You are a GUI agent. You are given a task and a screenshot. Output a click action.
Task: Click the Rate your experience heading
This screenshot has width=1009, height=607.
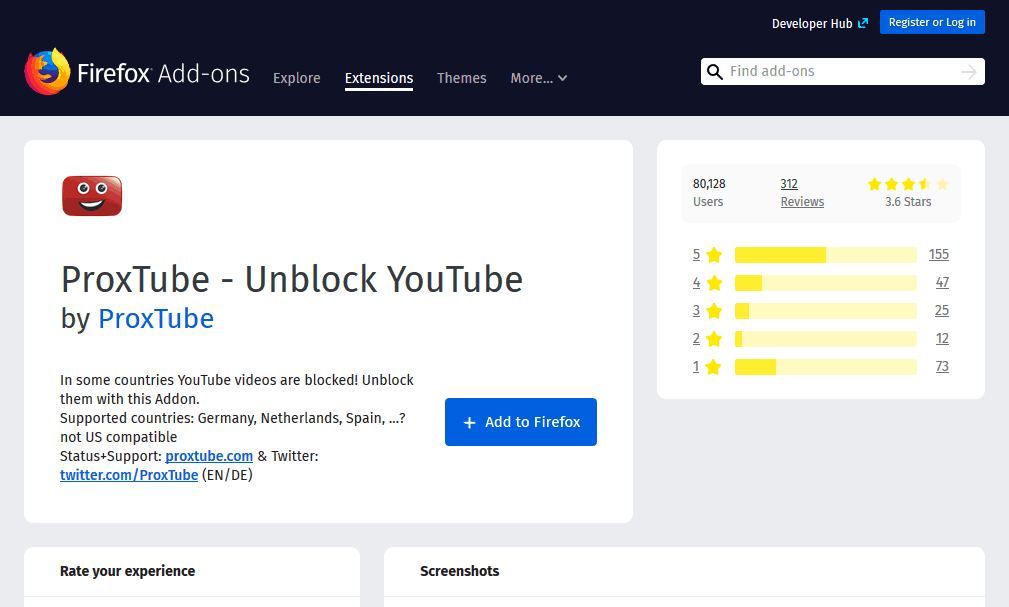(127, 571)
